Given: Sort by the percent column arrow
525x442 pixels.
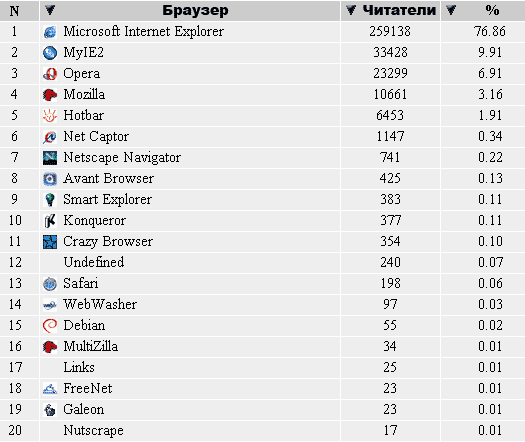Looking at the screenshot, I should [451, 10].
